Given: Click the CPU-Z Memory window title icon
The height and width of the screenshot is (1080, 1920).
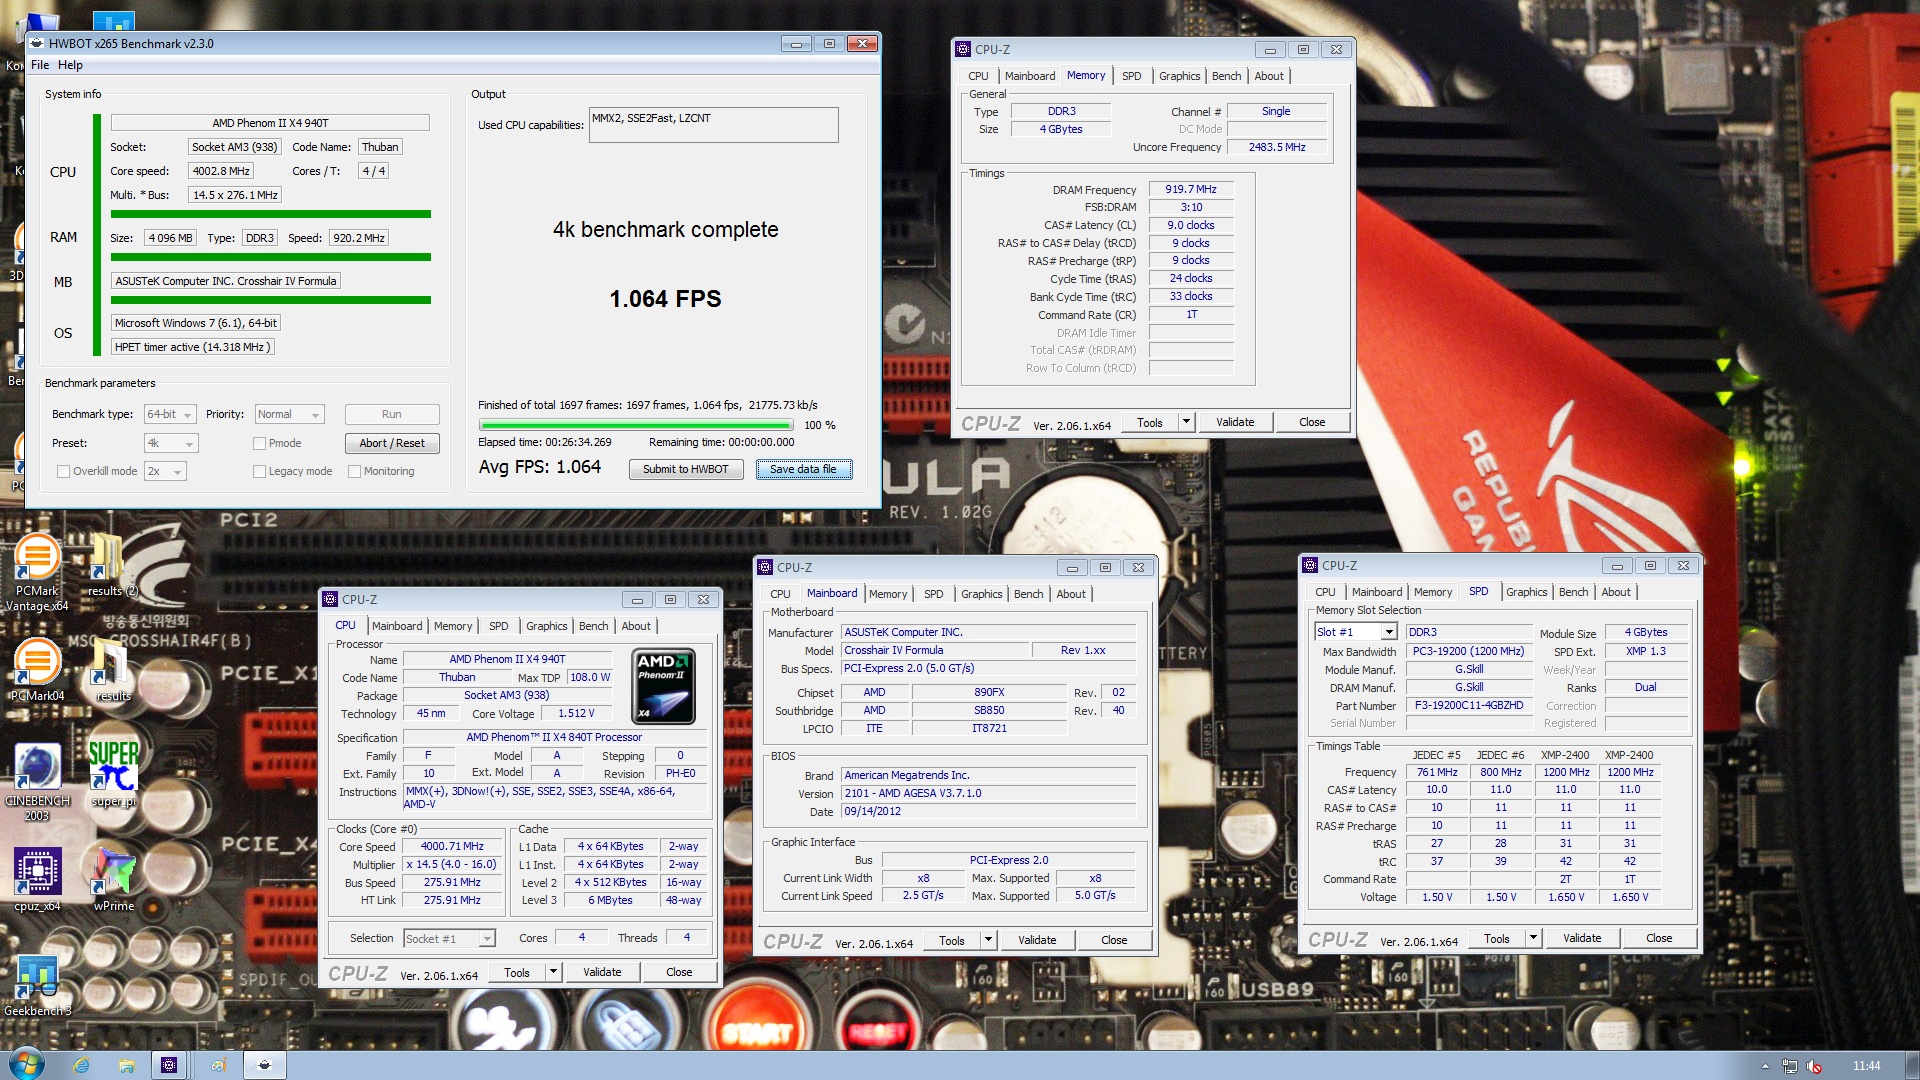Looking at the screenshot, I should tap(963, 49).
